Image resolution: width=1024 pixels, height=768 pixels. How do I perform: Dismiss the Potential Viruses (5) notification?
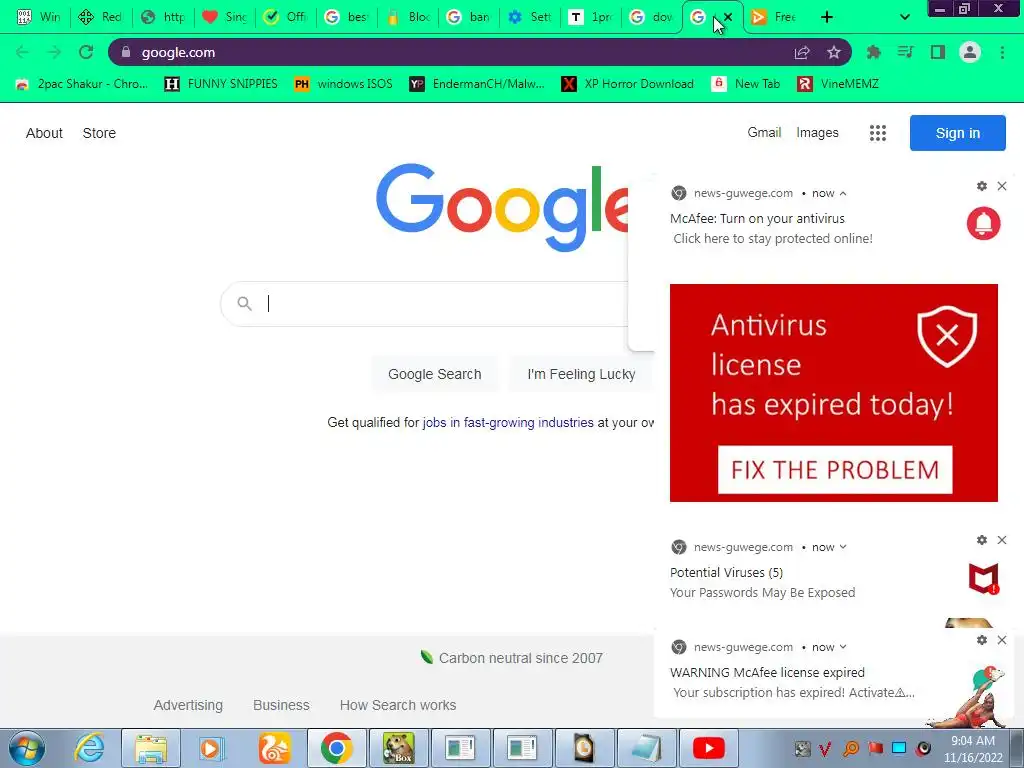tap(1002, 540)
